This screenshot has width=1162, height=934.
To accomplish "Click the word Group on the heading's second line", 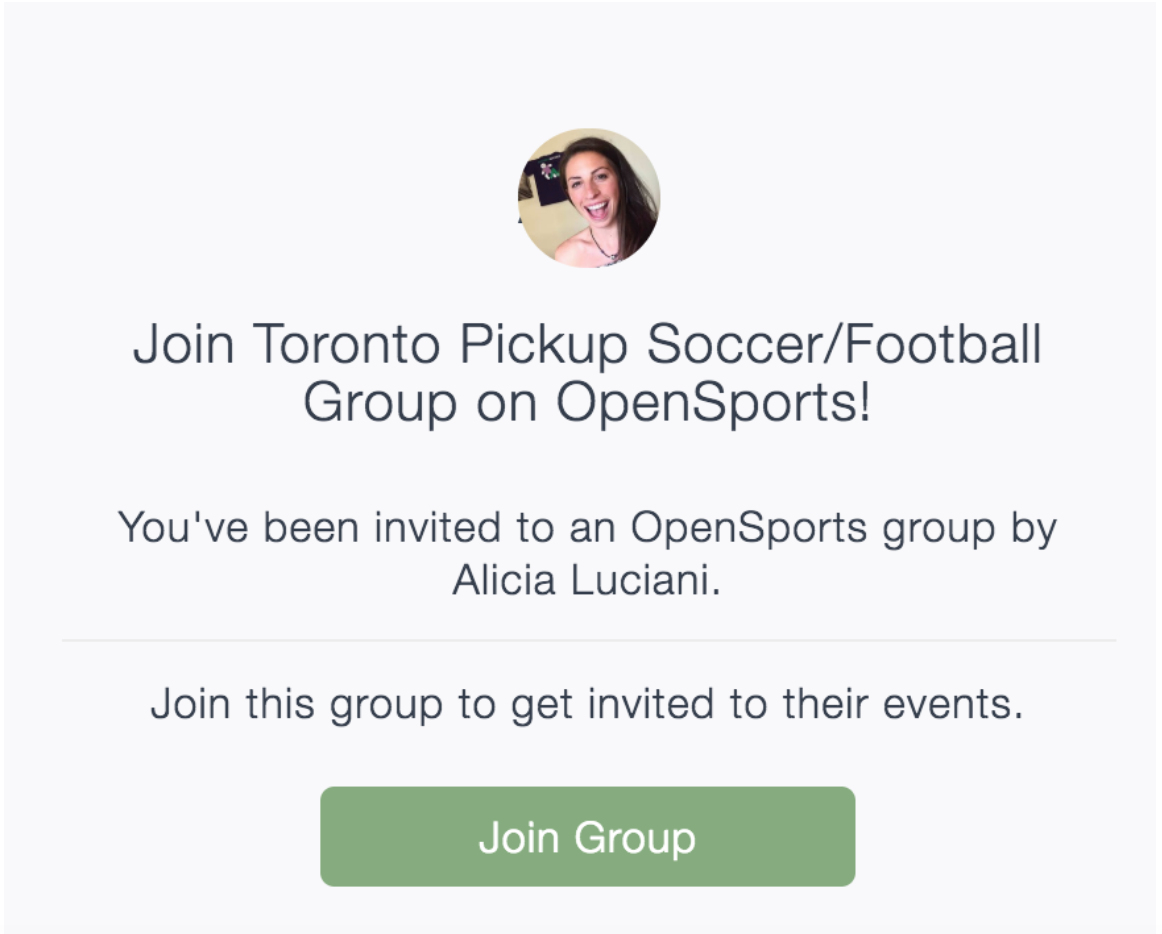I will coord(379,402).
